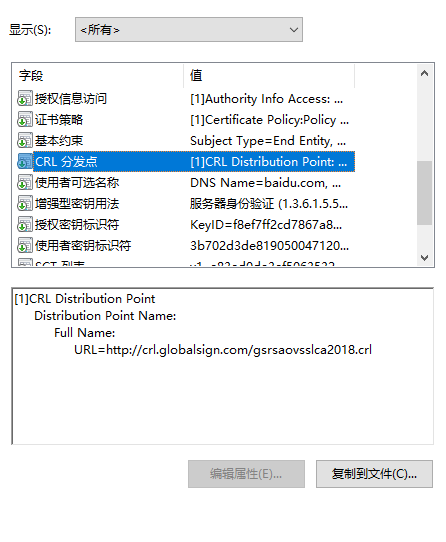446x542 pixels.
Task: Click the 基本约束 extension icon
Action: click(25, 141)
